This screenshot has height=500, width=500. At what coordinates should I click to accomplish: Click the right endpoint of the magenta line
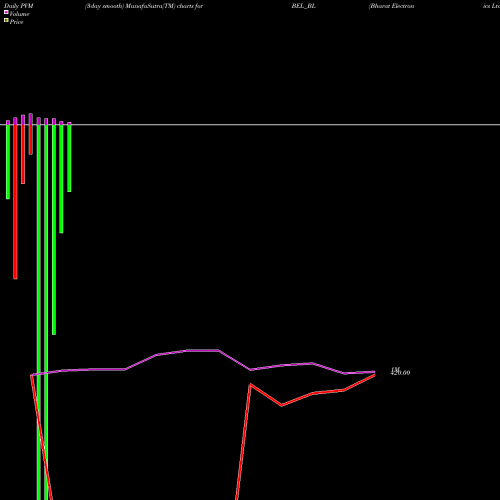point(375,372)
